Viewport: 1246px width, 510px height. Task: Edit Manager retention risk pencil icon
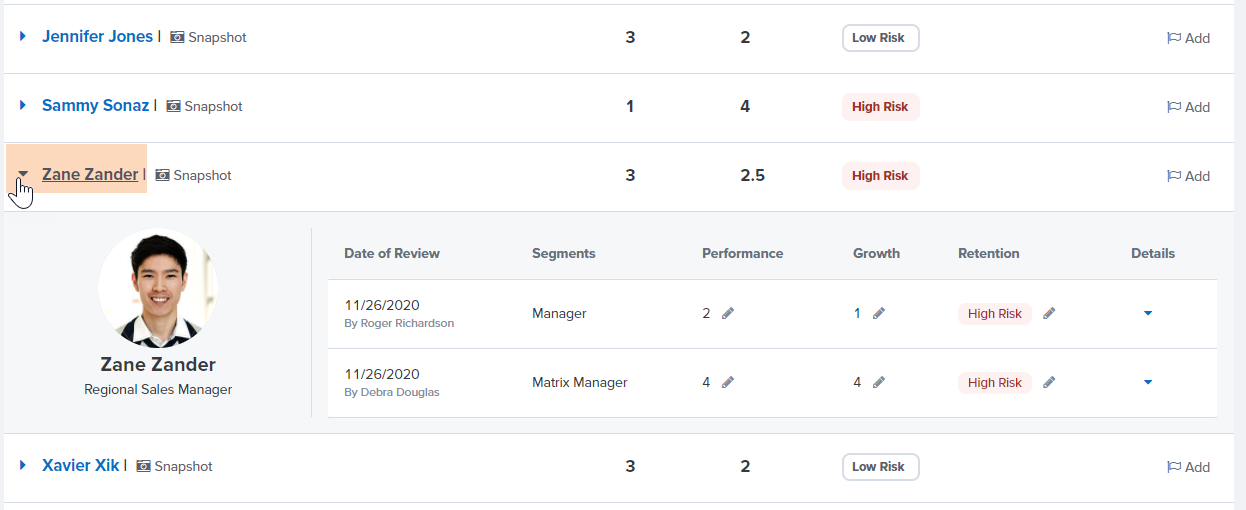[x=1049, y=314]
